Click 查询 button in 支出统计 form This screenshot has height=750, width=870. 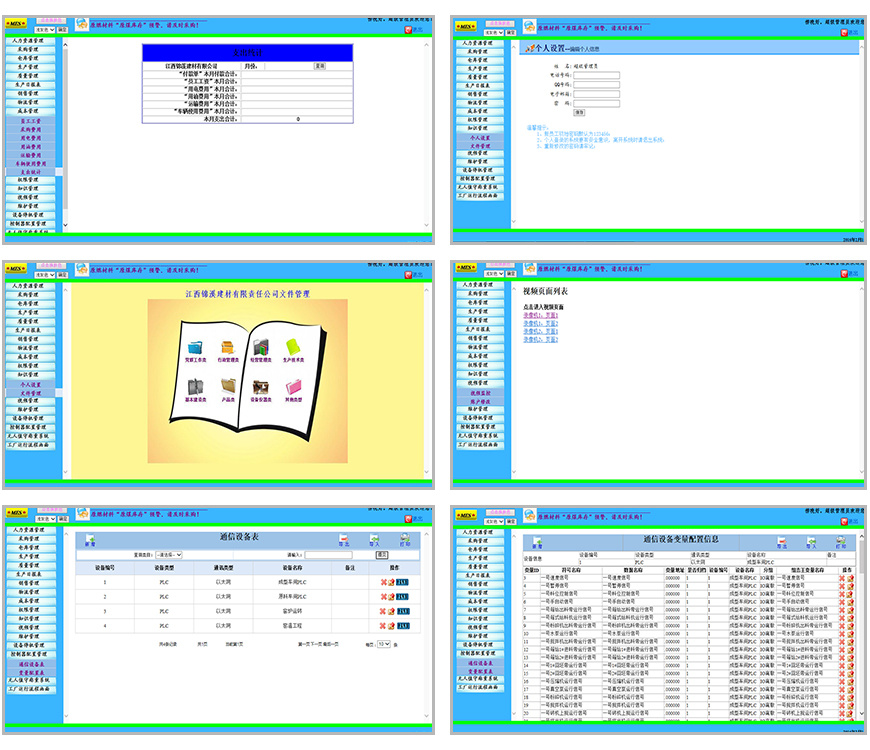(x=320, y=66)
